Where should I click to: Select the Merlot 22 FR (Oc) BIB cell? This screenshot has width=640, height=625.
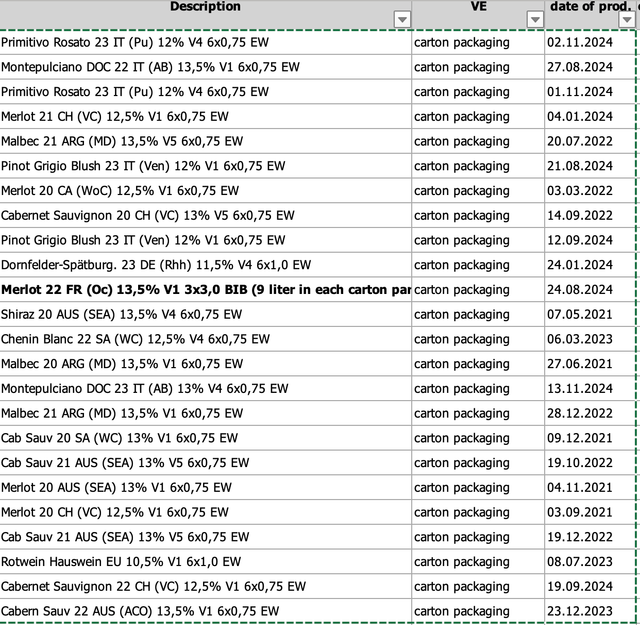point(205,289)
